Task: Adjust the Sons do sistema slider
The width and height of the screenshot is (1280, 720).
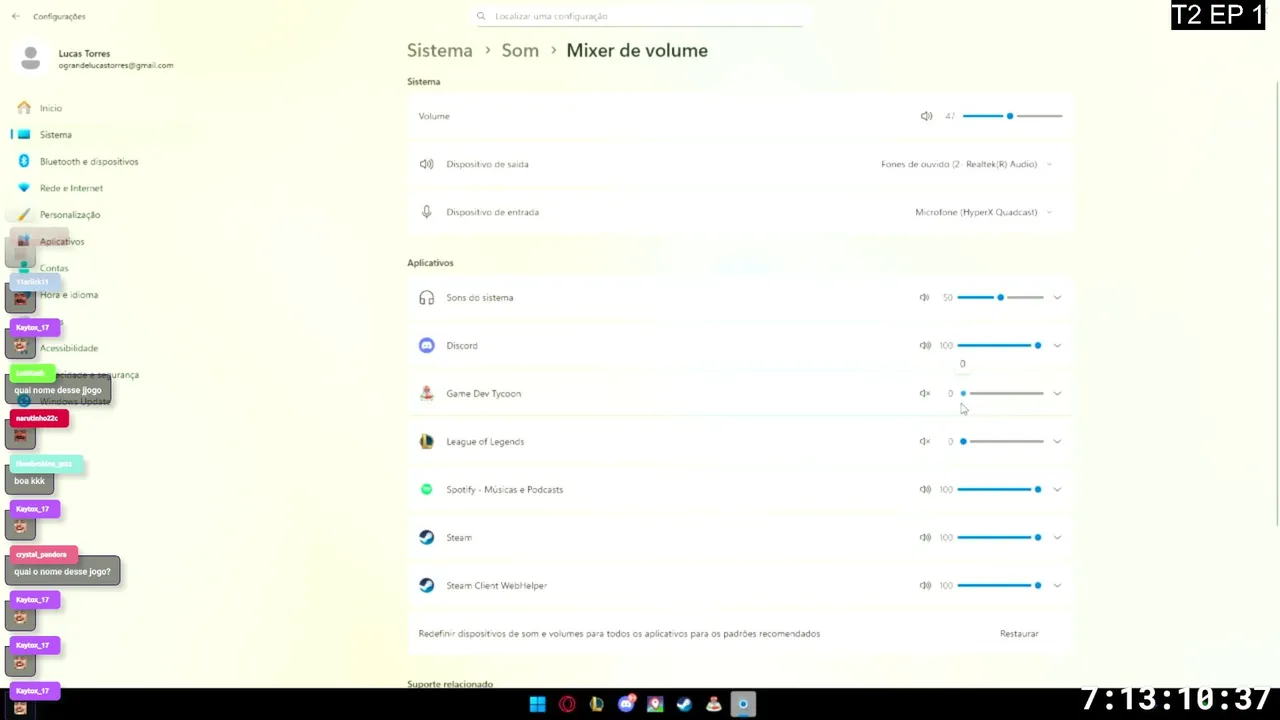Action: 1000,297
